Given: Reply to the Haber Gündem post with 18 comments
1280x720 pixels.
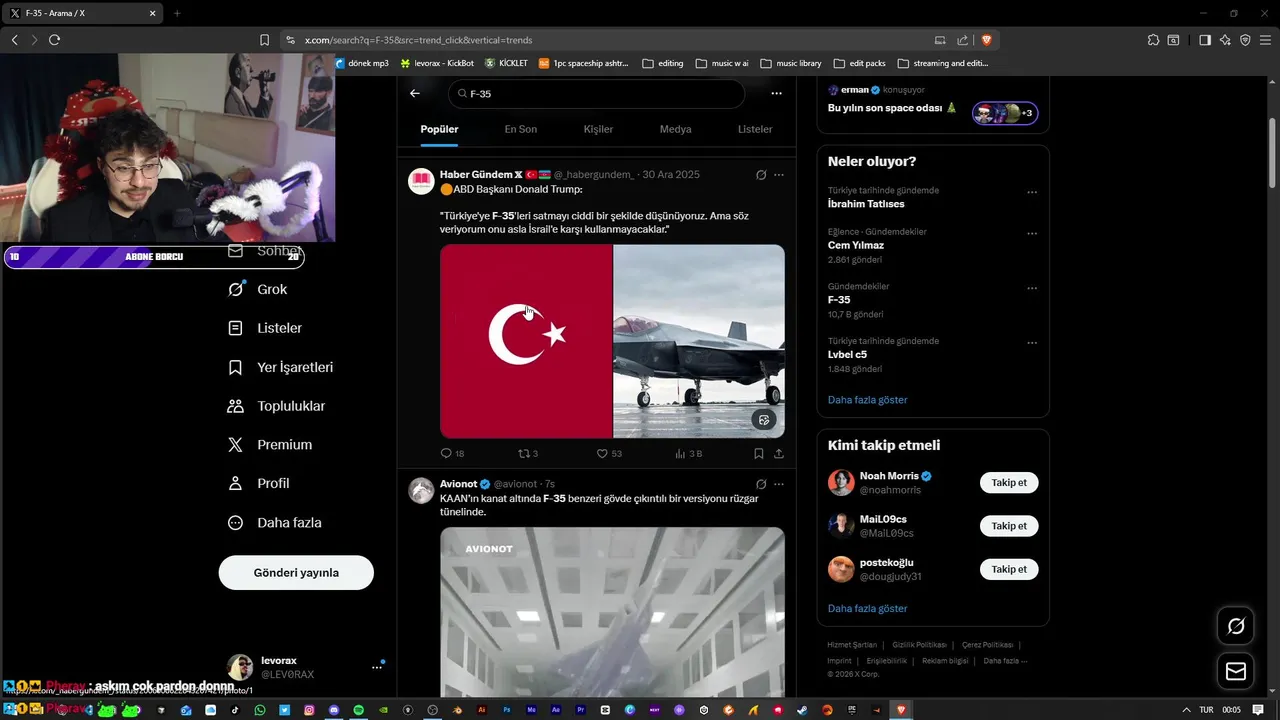Looking at the screenshot, I should pos(452,454).
